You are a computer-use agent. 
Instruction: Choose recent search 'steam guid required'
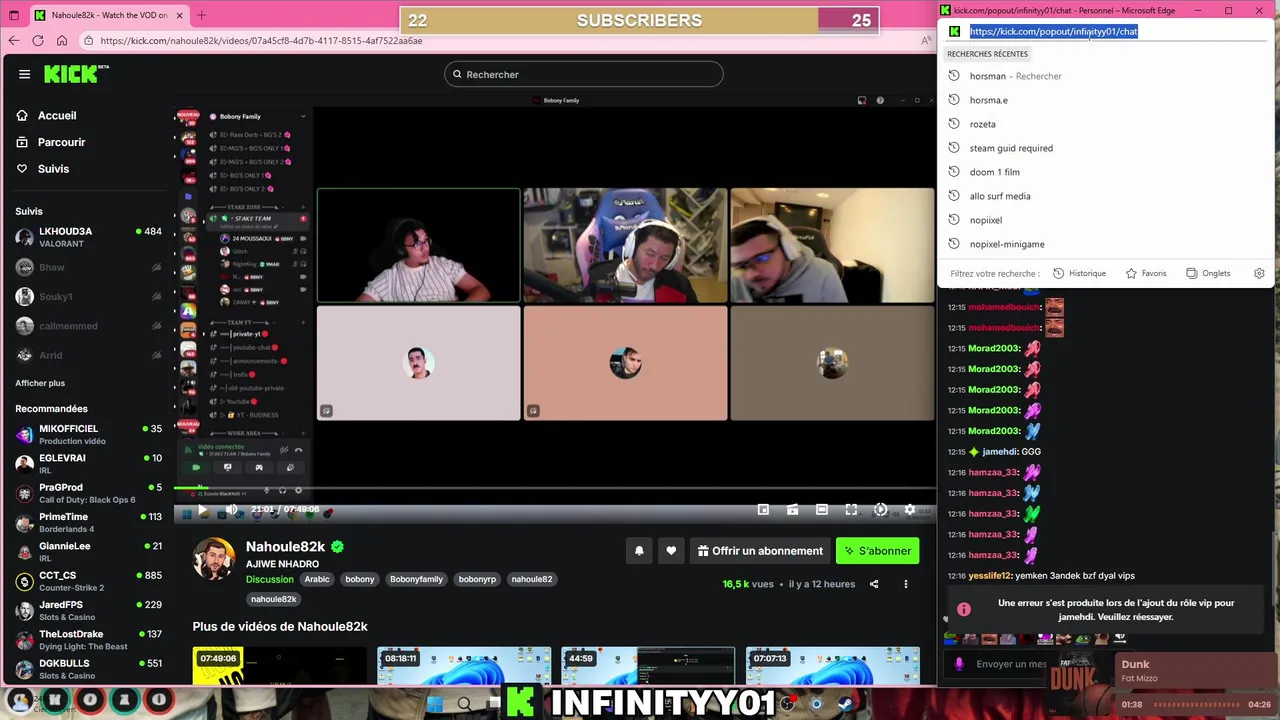[1106, 148]
